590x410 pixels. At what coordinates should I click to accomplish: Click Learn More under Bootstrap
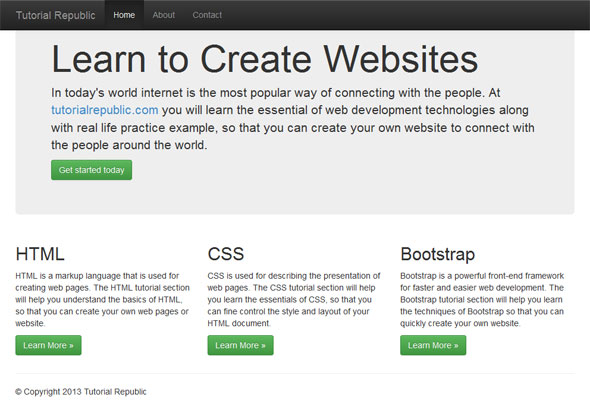433,345
